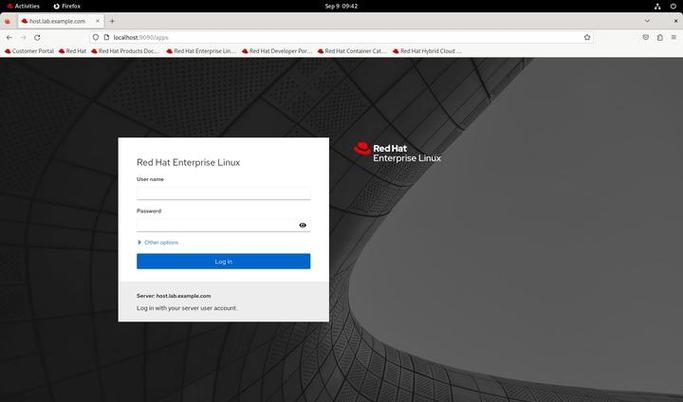Click the Red Hat Enterprise Linux form heading

188,162
